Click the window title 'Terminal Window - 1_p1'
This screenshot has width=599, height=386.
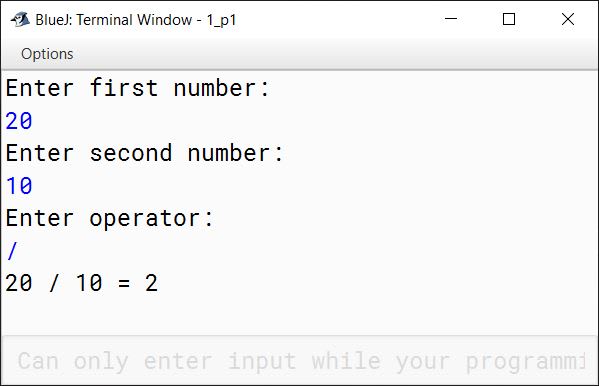point(156,19)
